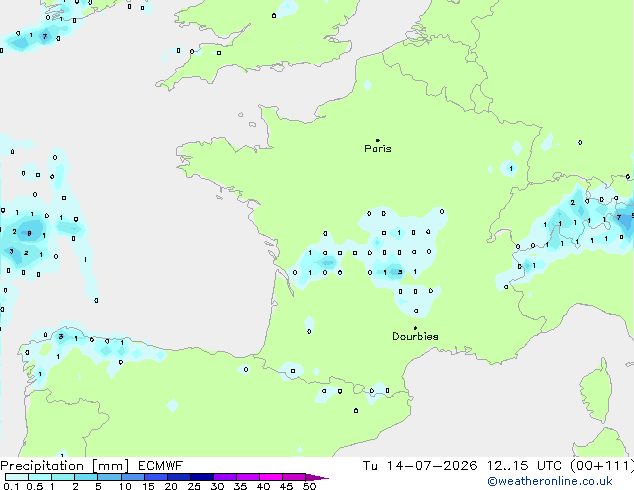The image size is (634, 490).
Task: Select the 25 mm dark blue legend swatch
Action: click(201, 477)
